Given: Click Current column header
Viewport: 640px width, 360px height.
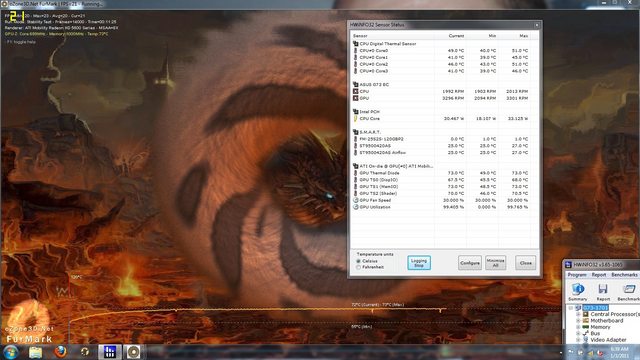Looking at the screenshot, I should pos(451,36).
